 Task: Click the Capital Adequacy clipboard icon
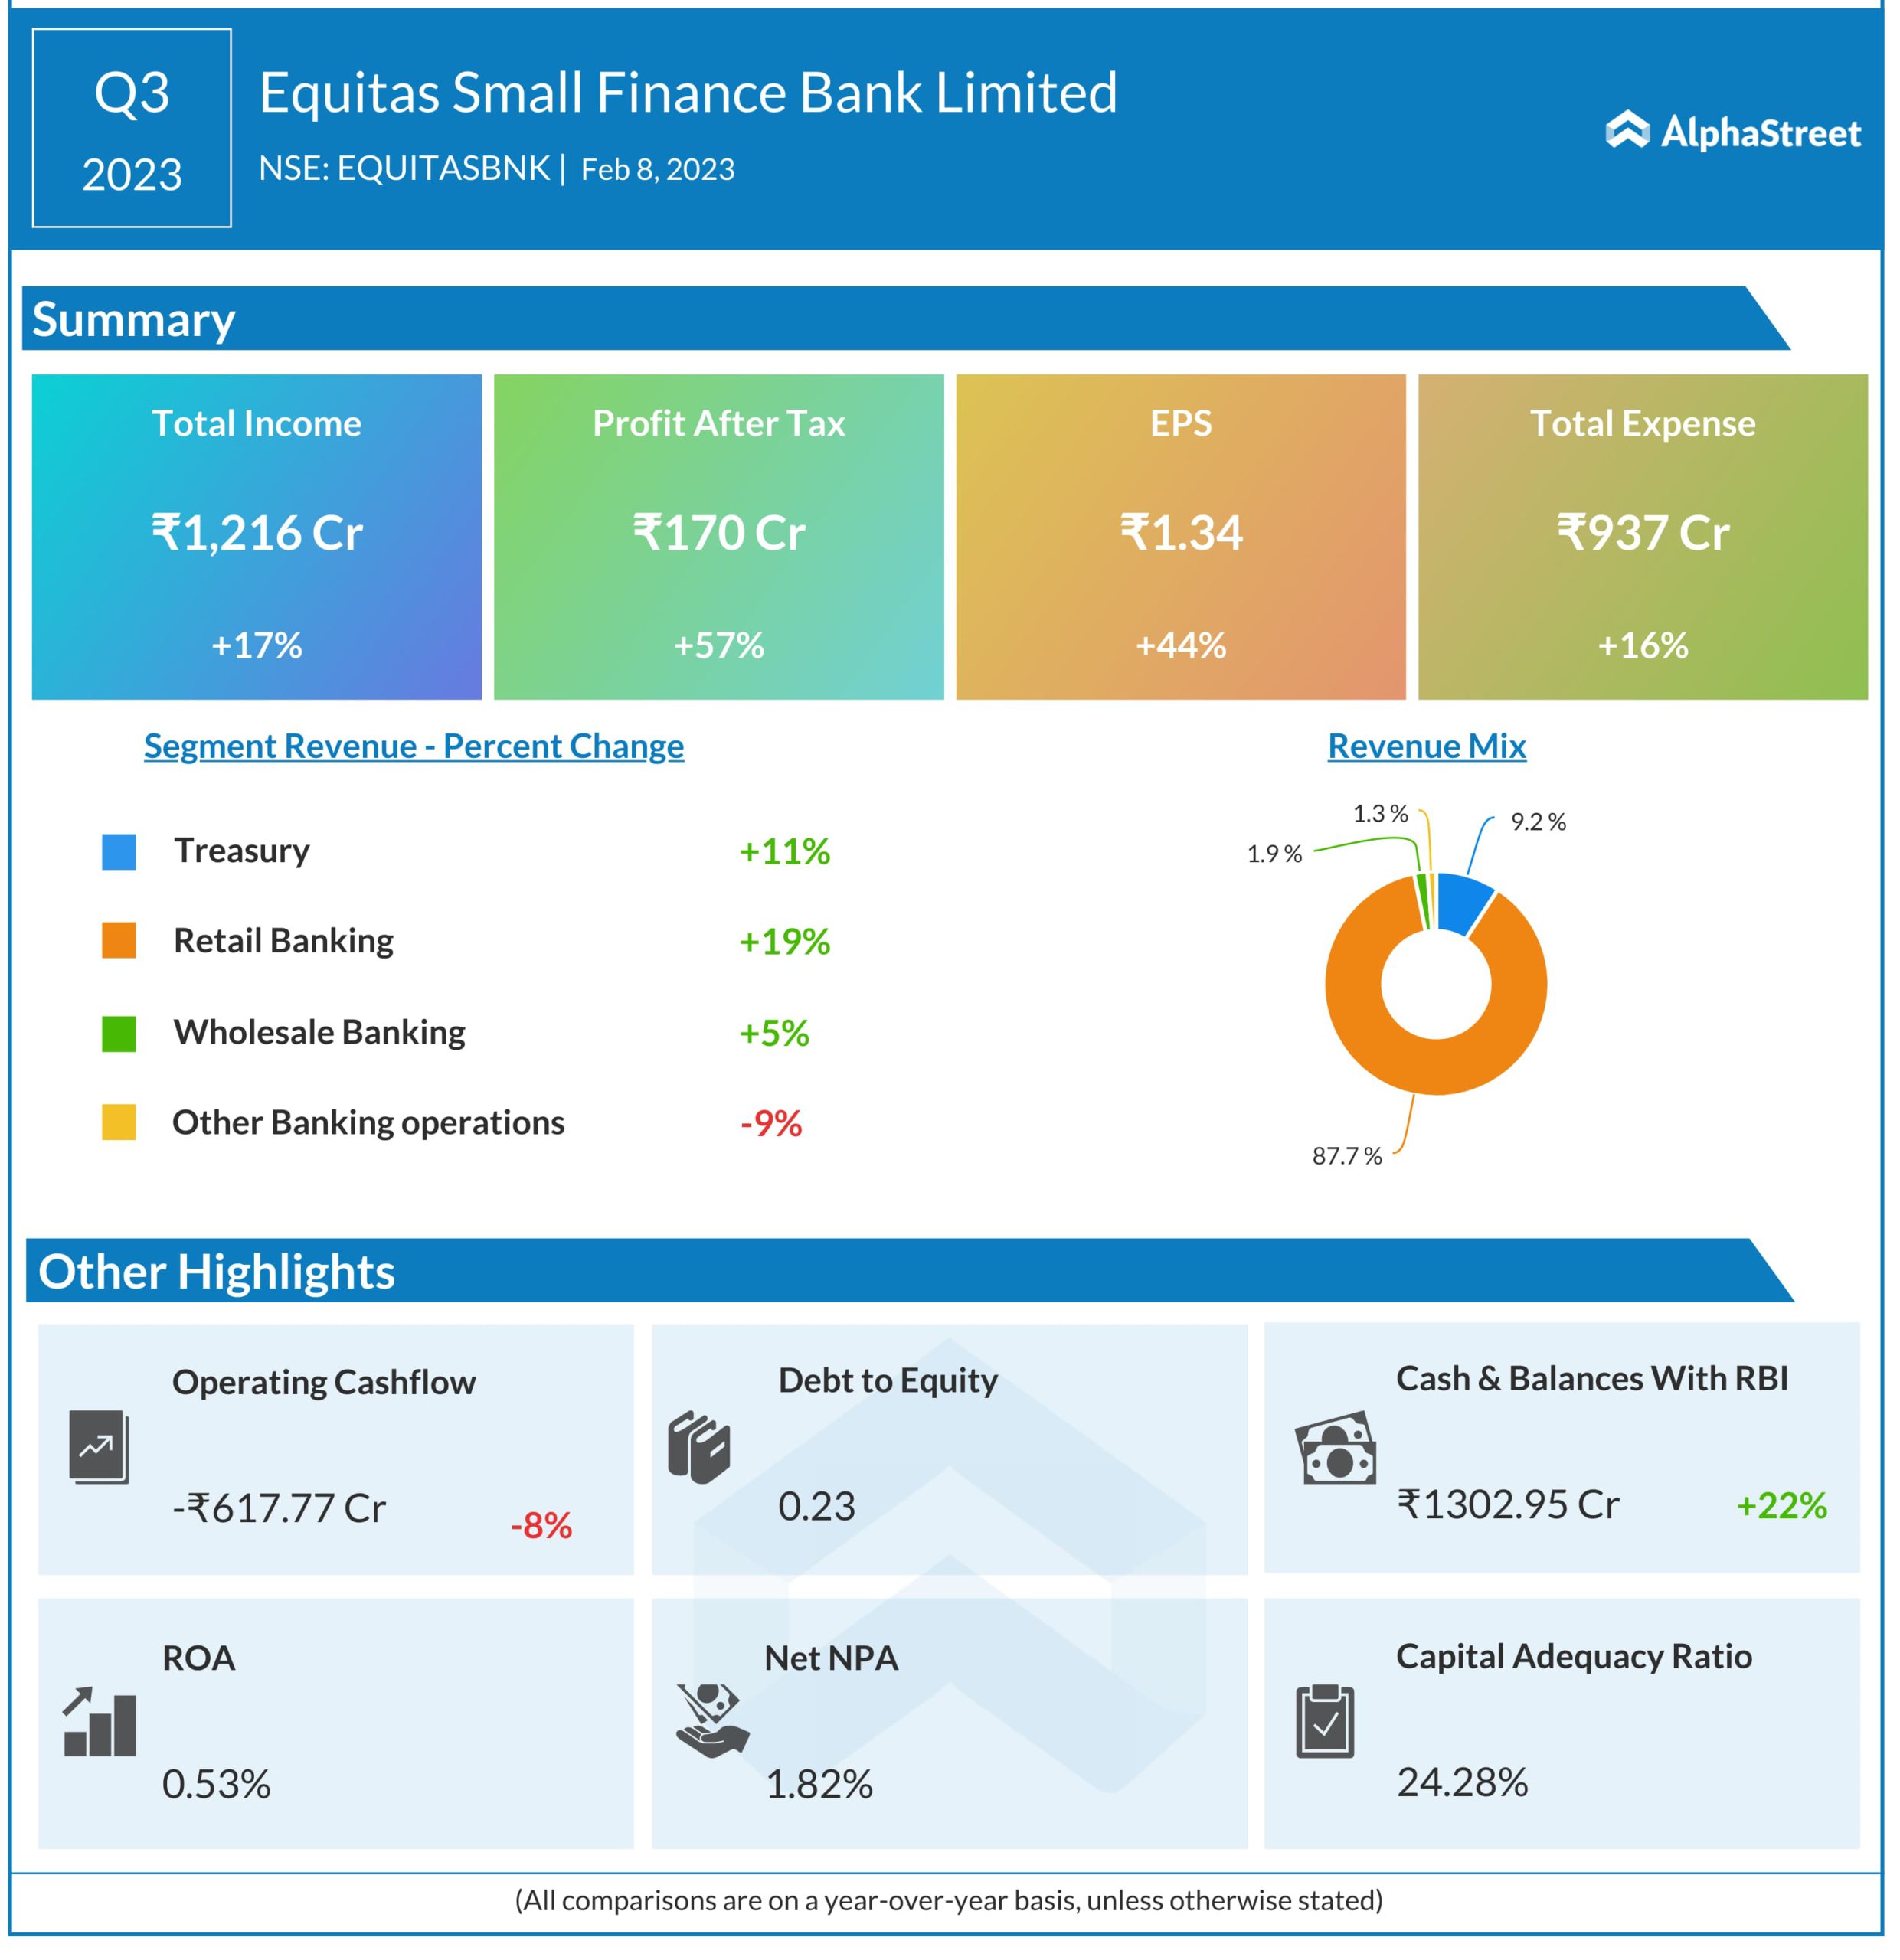click(x=1325, y=1721)
